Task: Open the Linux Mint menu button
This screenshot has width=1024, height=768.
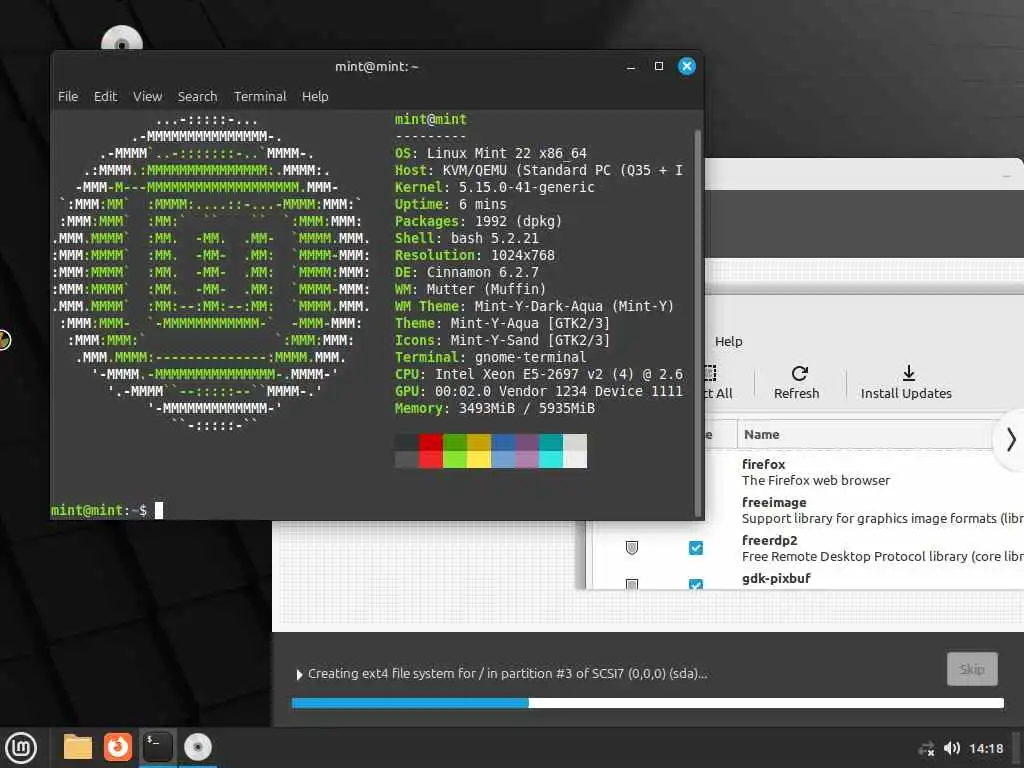Action: [x=22, y=747]
